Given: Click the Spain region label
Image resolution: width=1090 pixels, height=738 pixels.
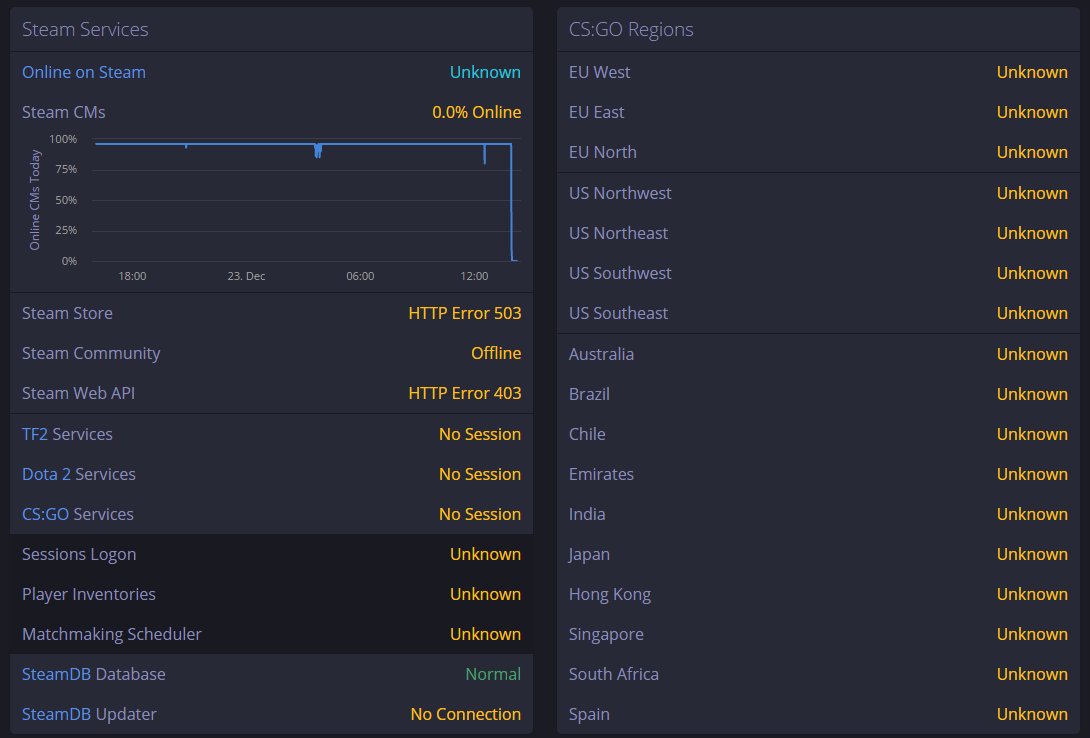Looking at the screenshot, I should [589, 714].
